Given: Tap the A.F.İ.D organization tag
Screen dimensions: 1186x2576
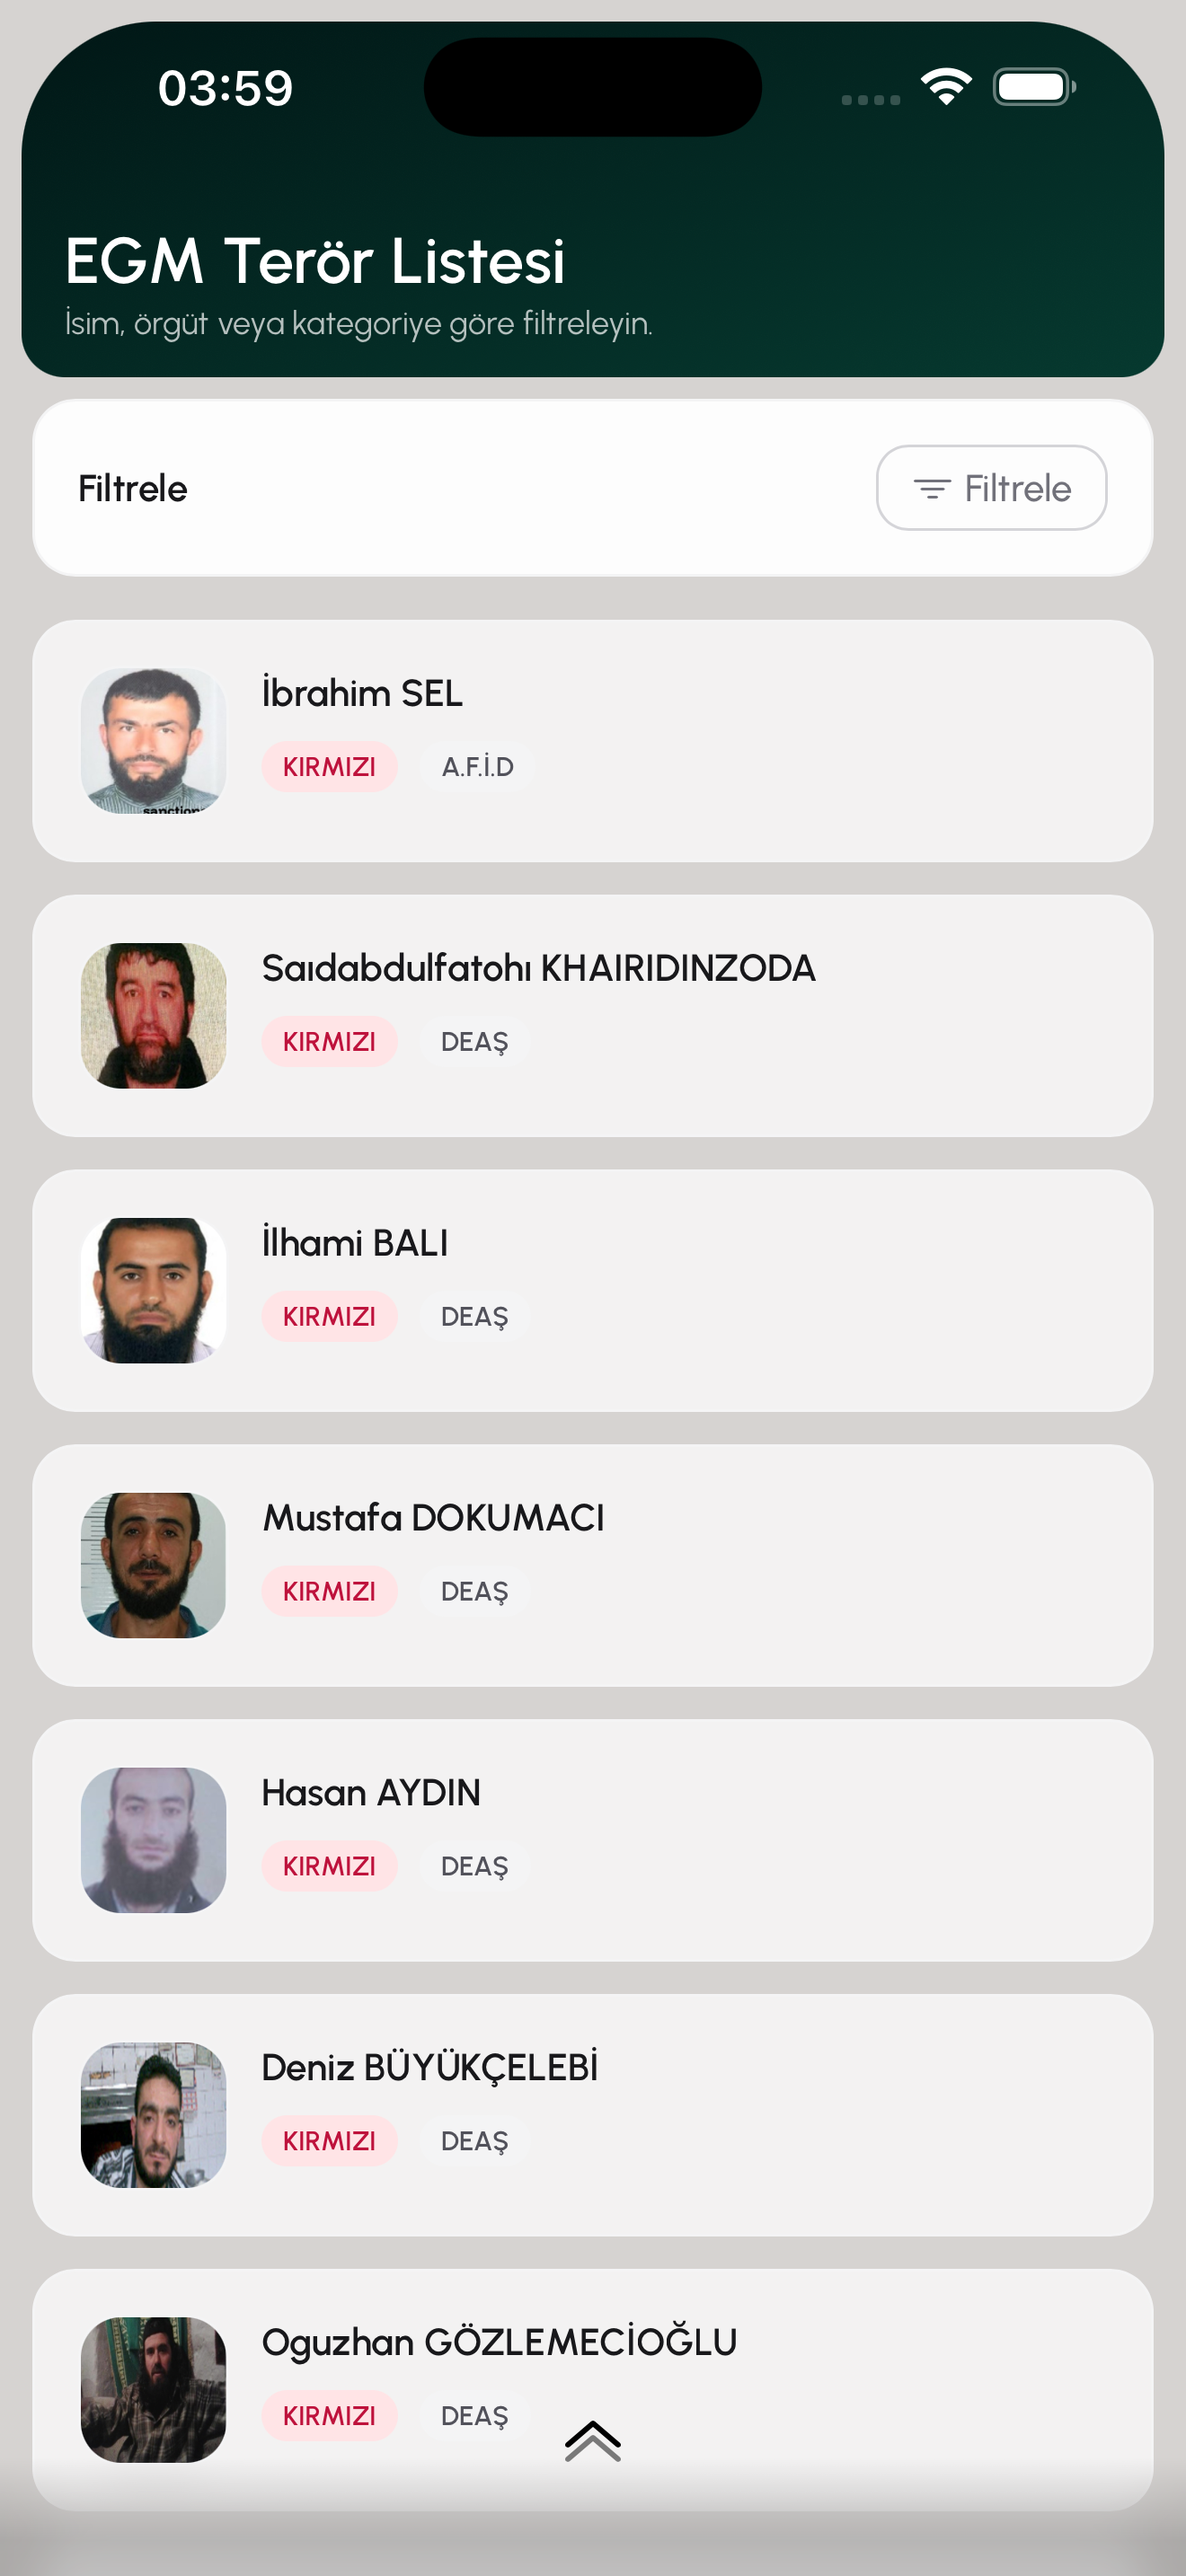Looking at the screenshot, I should (x=477, y=767).
